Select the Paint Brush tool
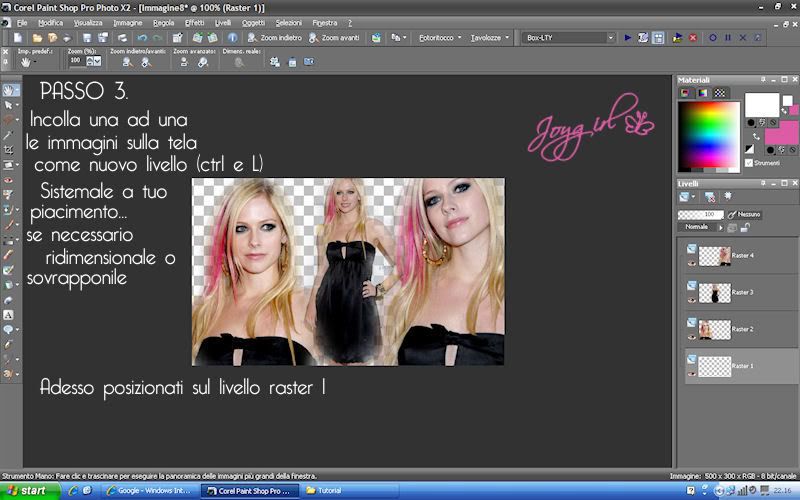 pyautogui.click(x=9, y=225)
